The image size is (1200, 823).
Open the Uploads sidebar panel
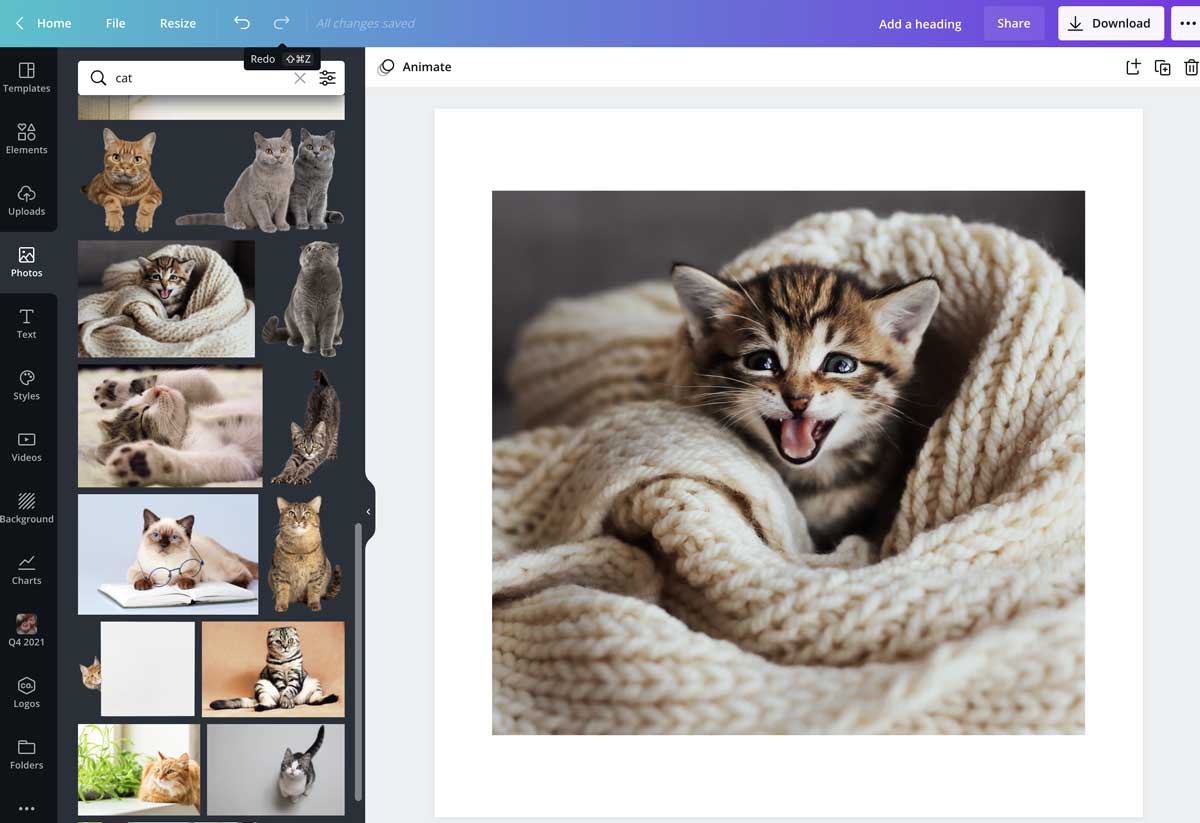(27, 200)
